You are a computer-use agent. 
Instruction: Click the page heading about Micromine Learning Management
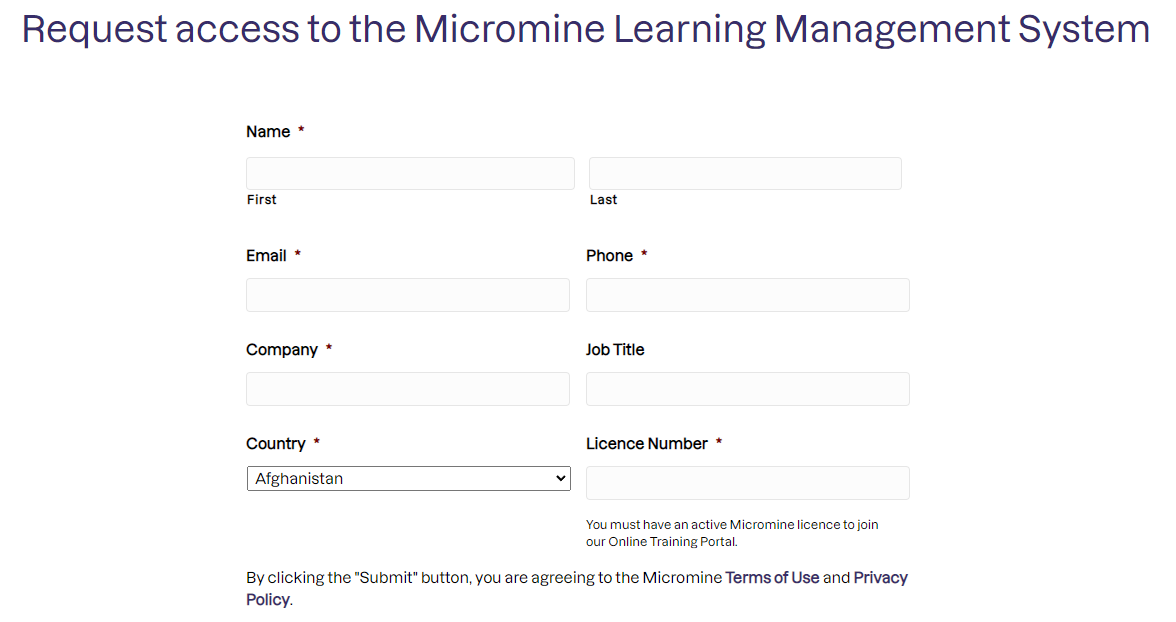[x=586, y=29]
